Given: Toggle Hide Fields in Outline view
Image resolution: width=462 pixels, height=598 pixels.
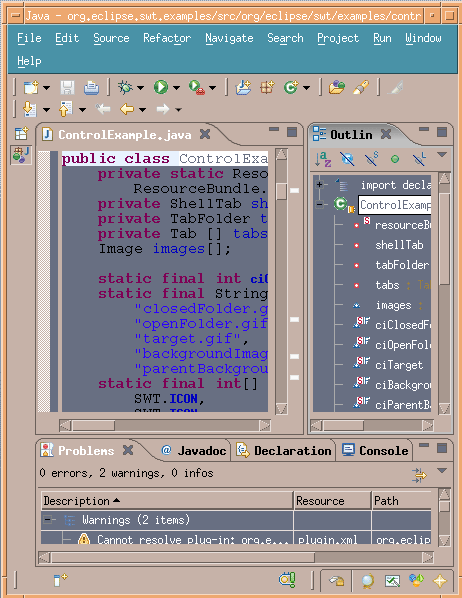Looking at the screenshot, I should [347, 159].
